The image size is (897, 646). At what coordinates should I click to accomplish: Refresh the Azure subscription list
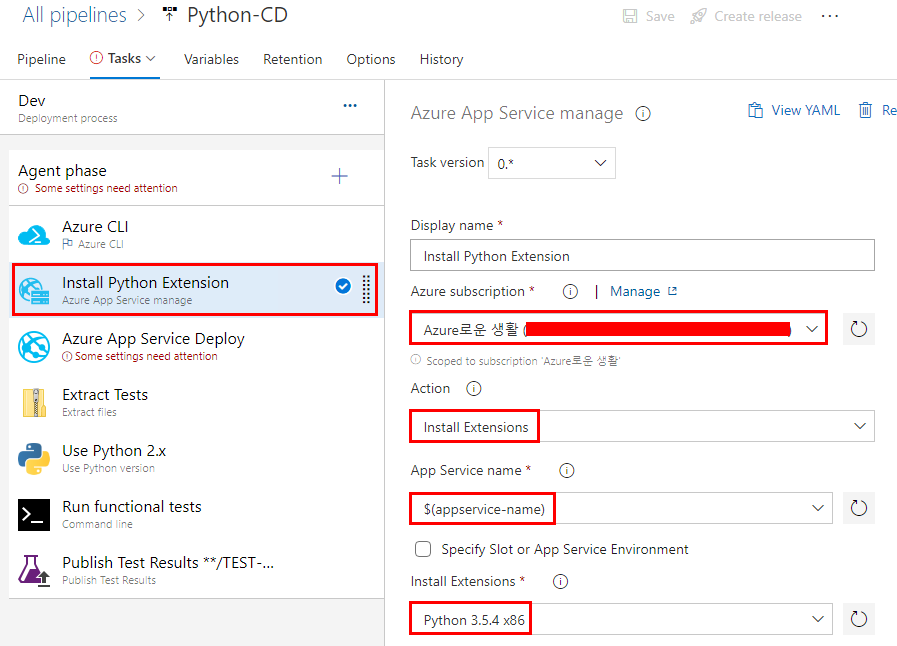(859, 329)
